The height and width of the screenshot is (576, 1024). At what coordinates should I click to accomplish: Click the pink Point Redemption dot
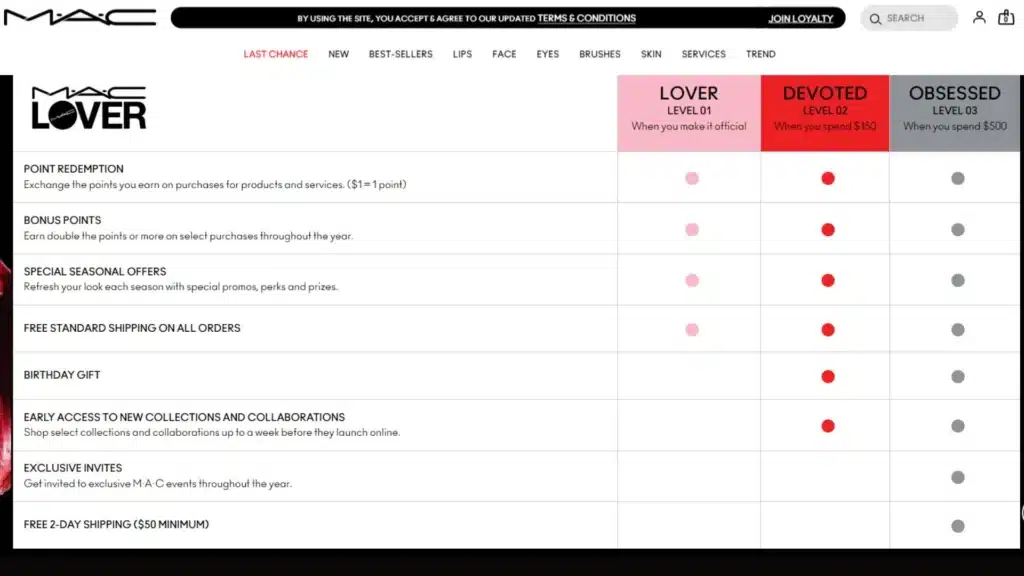(691, 178)
